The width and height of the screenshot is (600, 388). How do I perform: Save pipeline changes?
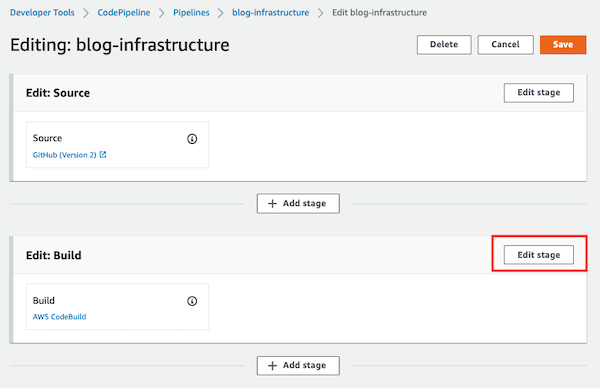(x=563, y=45)
